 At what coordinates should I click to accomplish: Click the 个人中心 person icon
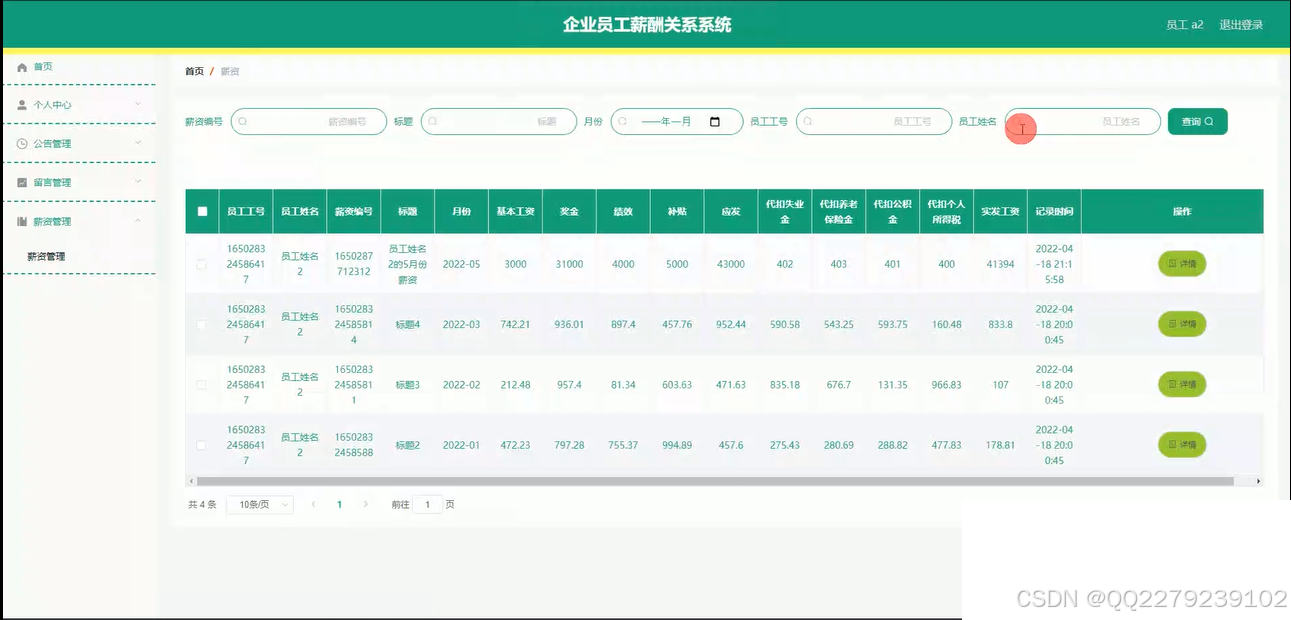click(22, 104)
